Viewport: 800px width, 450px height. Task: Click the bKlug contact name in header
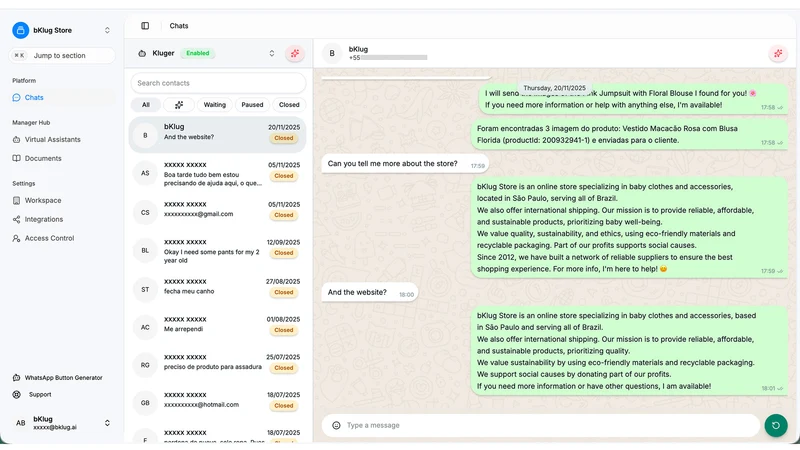point(358,49)
